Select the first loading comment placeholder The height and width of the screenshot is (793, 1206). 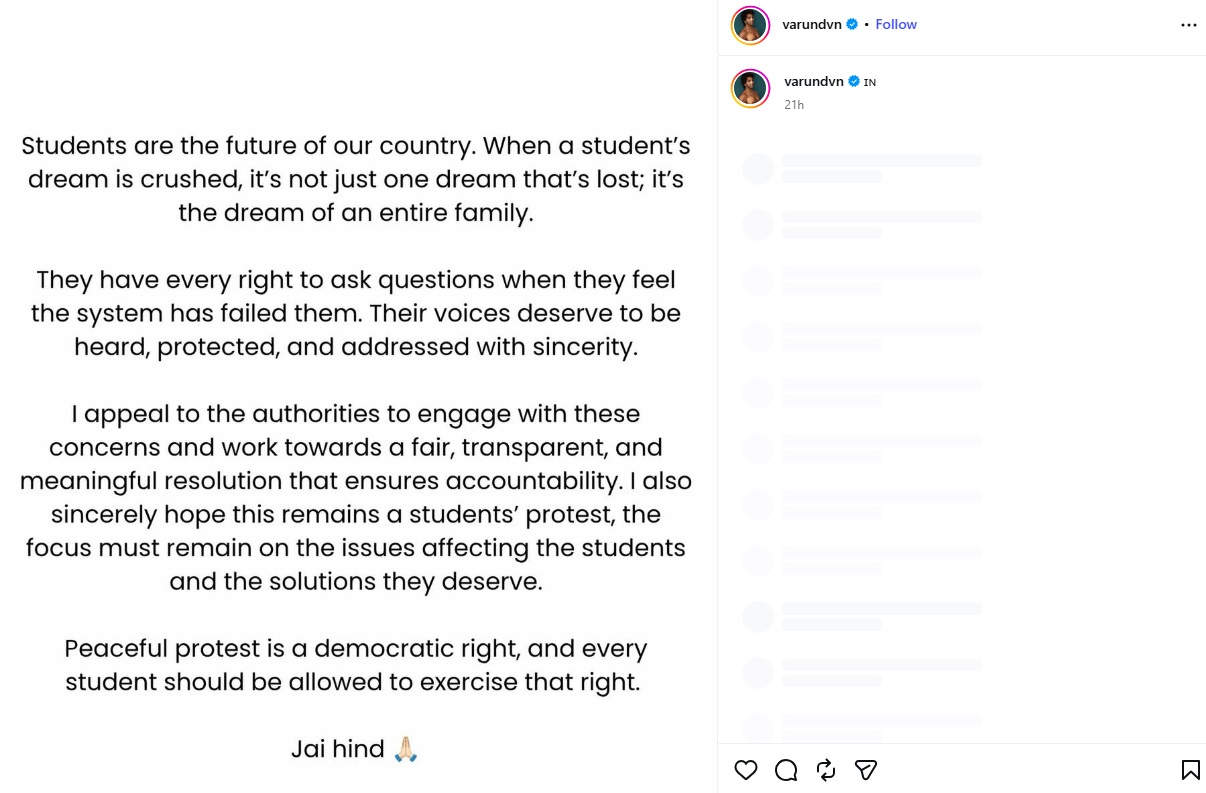tap(862, 168)
